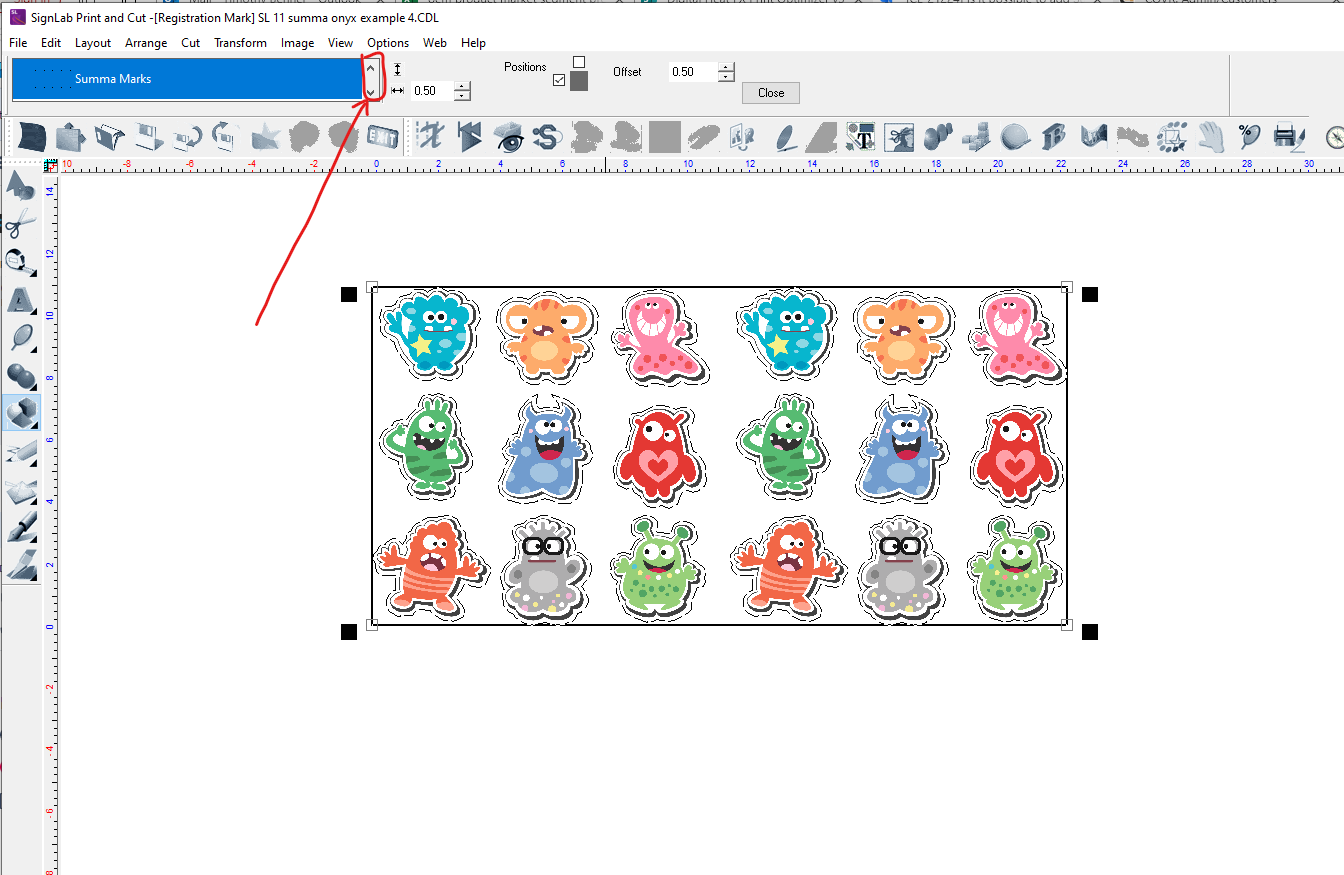Click the Summa Marks dropdown up arrow

pyautogui.click(x=371, y=70)
